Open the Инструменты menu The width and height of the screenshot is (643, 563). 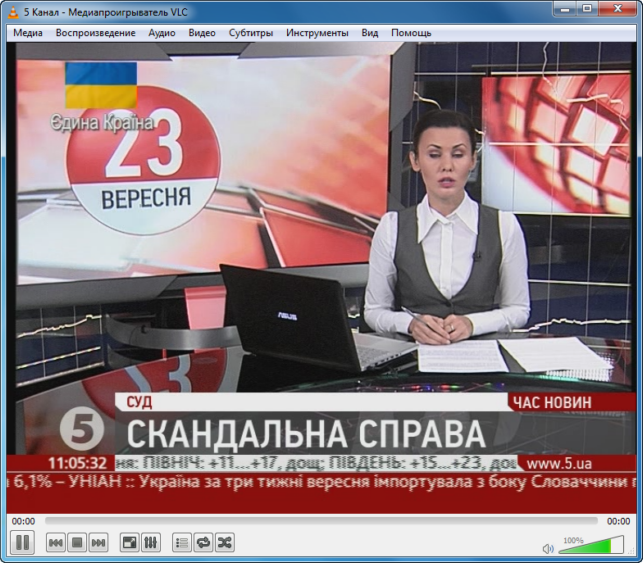point(317,33)
